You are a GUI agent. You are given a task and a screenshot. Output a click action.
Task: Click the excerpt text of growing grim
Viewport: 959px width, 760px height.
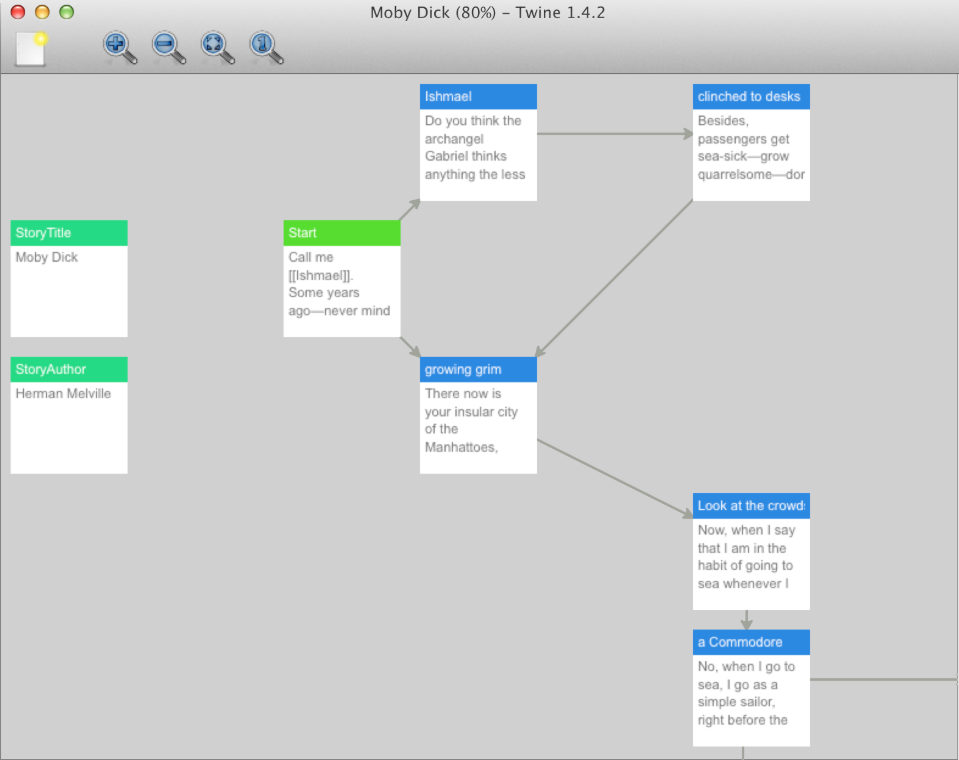(477, 420)
